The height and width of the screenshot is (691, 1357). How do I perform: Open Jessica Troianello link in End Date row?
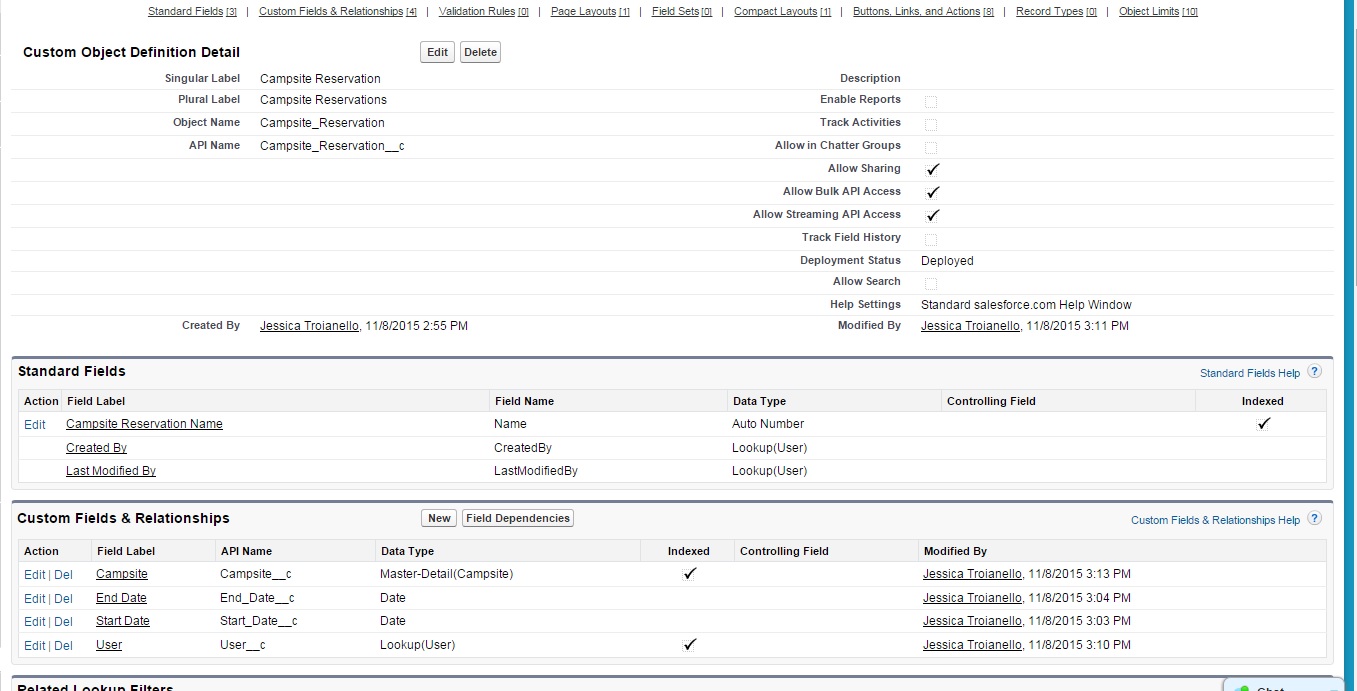(972, 598)
